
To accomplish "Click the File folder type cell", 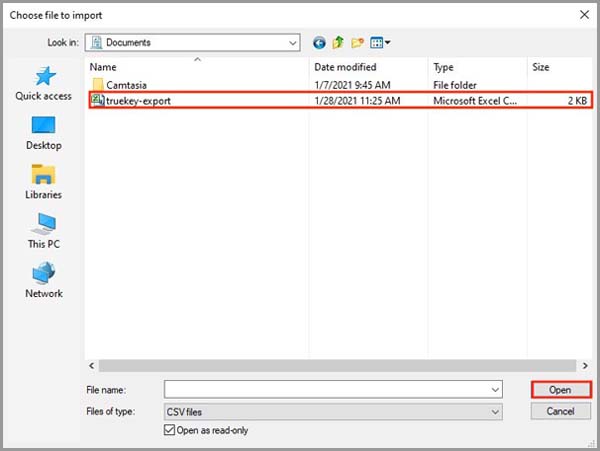I will [x=455, y=85].
